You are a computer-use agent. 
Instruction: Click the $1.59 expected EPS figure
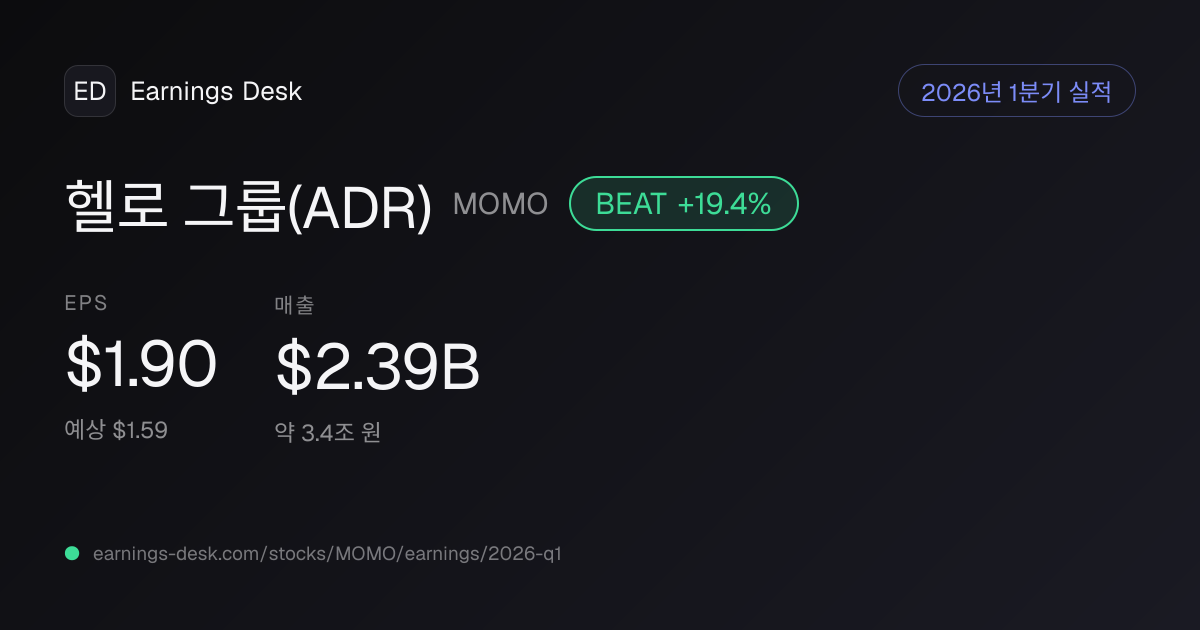pyautogui.click(x=140, y=430)
